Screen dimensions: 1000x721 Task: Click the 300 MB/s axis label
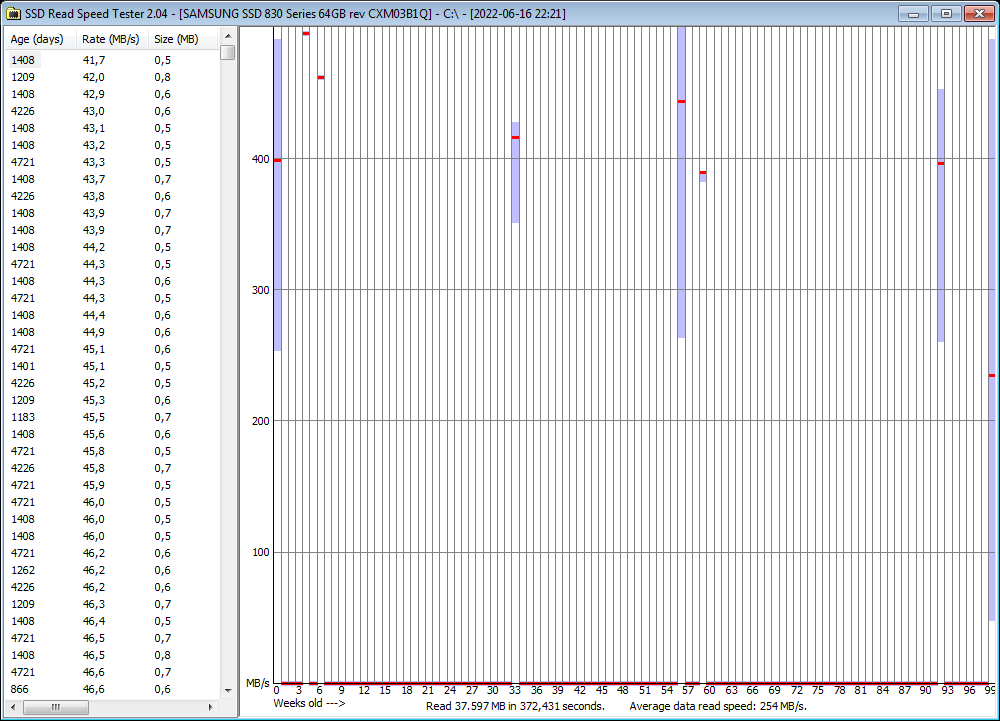point(261,290)
